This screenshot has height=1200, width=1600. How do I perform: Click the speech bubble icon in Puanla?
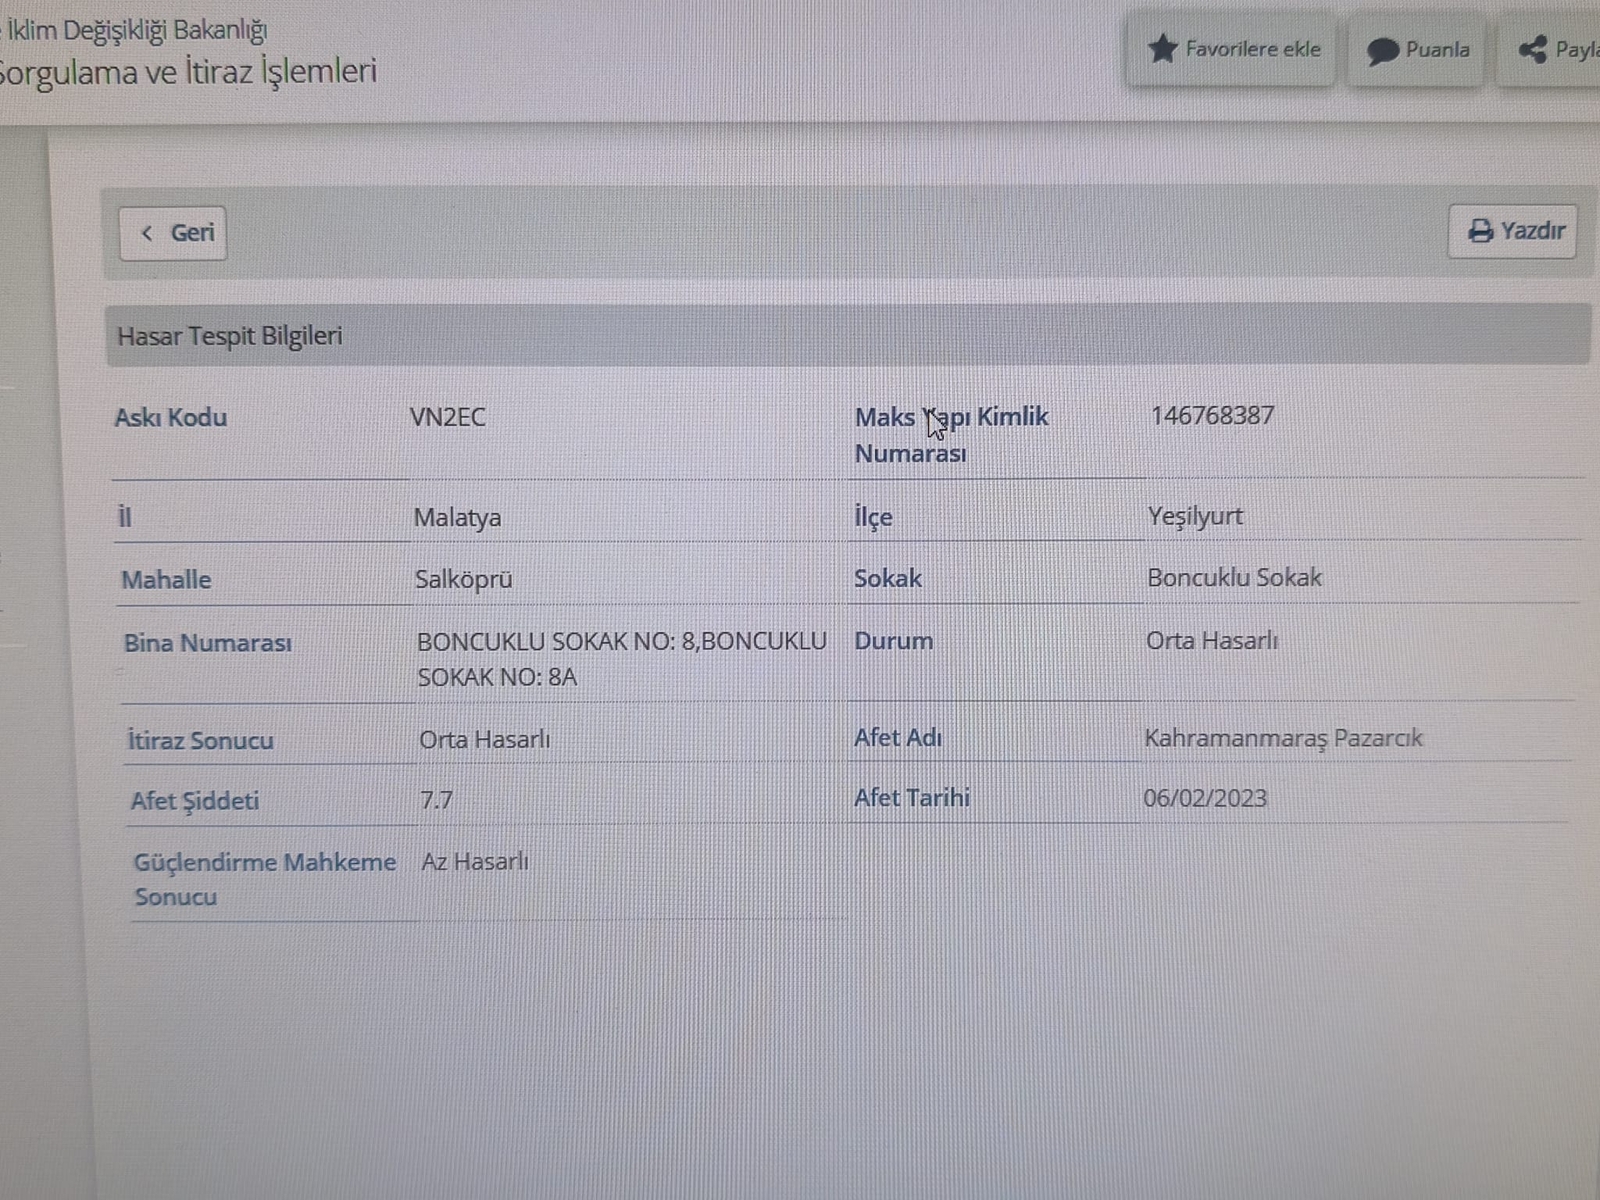pyautogui.click(x=1382, y=52)
